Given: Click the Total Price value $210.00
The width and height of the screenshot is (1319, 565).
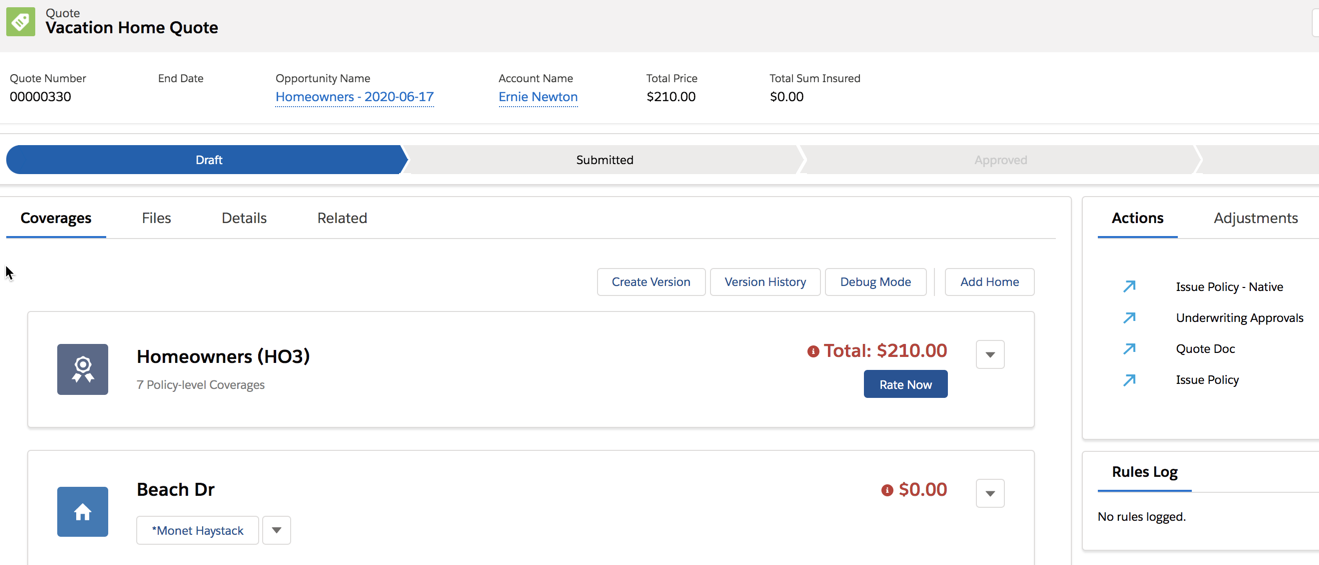Looking at the screenshot, I should 671,97.
